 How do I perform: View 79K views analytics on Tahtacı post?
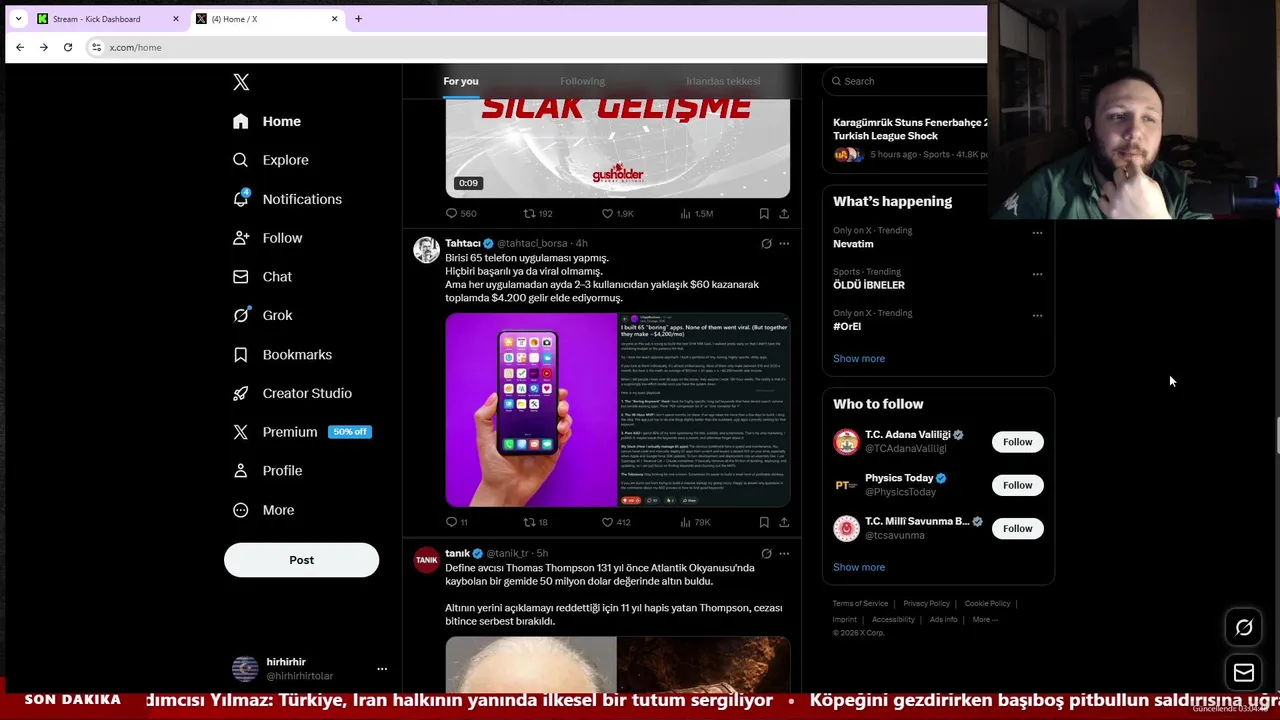coord(695,522)
